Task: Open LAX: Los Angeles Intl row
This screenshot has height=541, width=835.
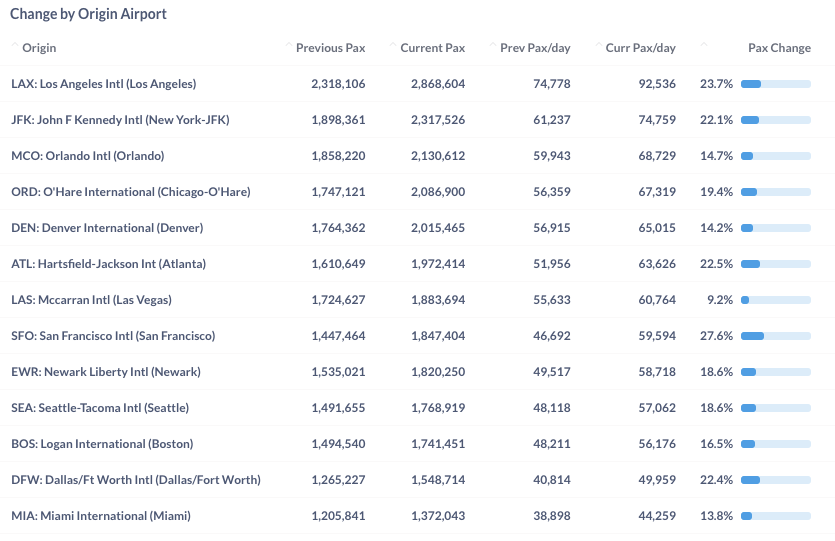Action: [x=418, y=84]
